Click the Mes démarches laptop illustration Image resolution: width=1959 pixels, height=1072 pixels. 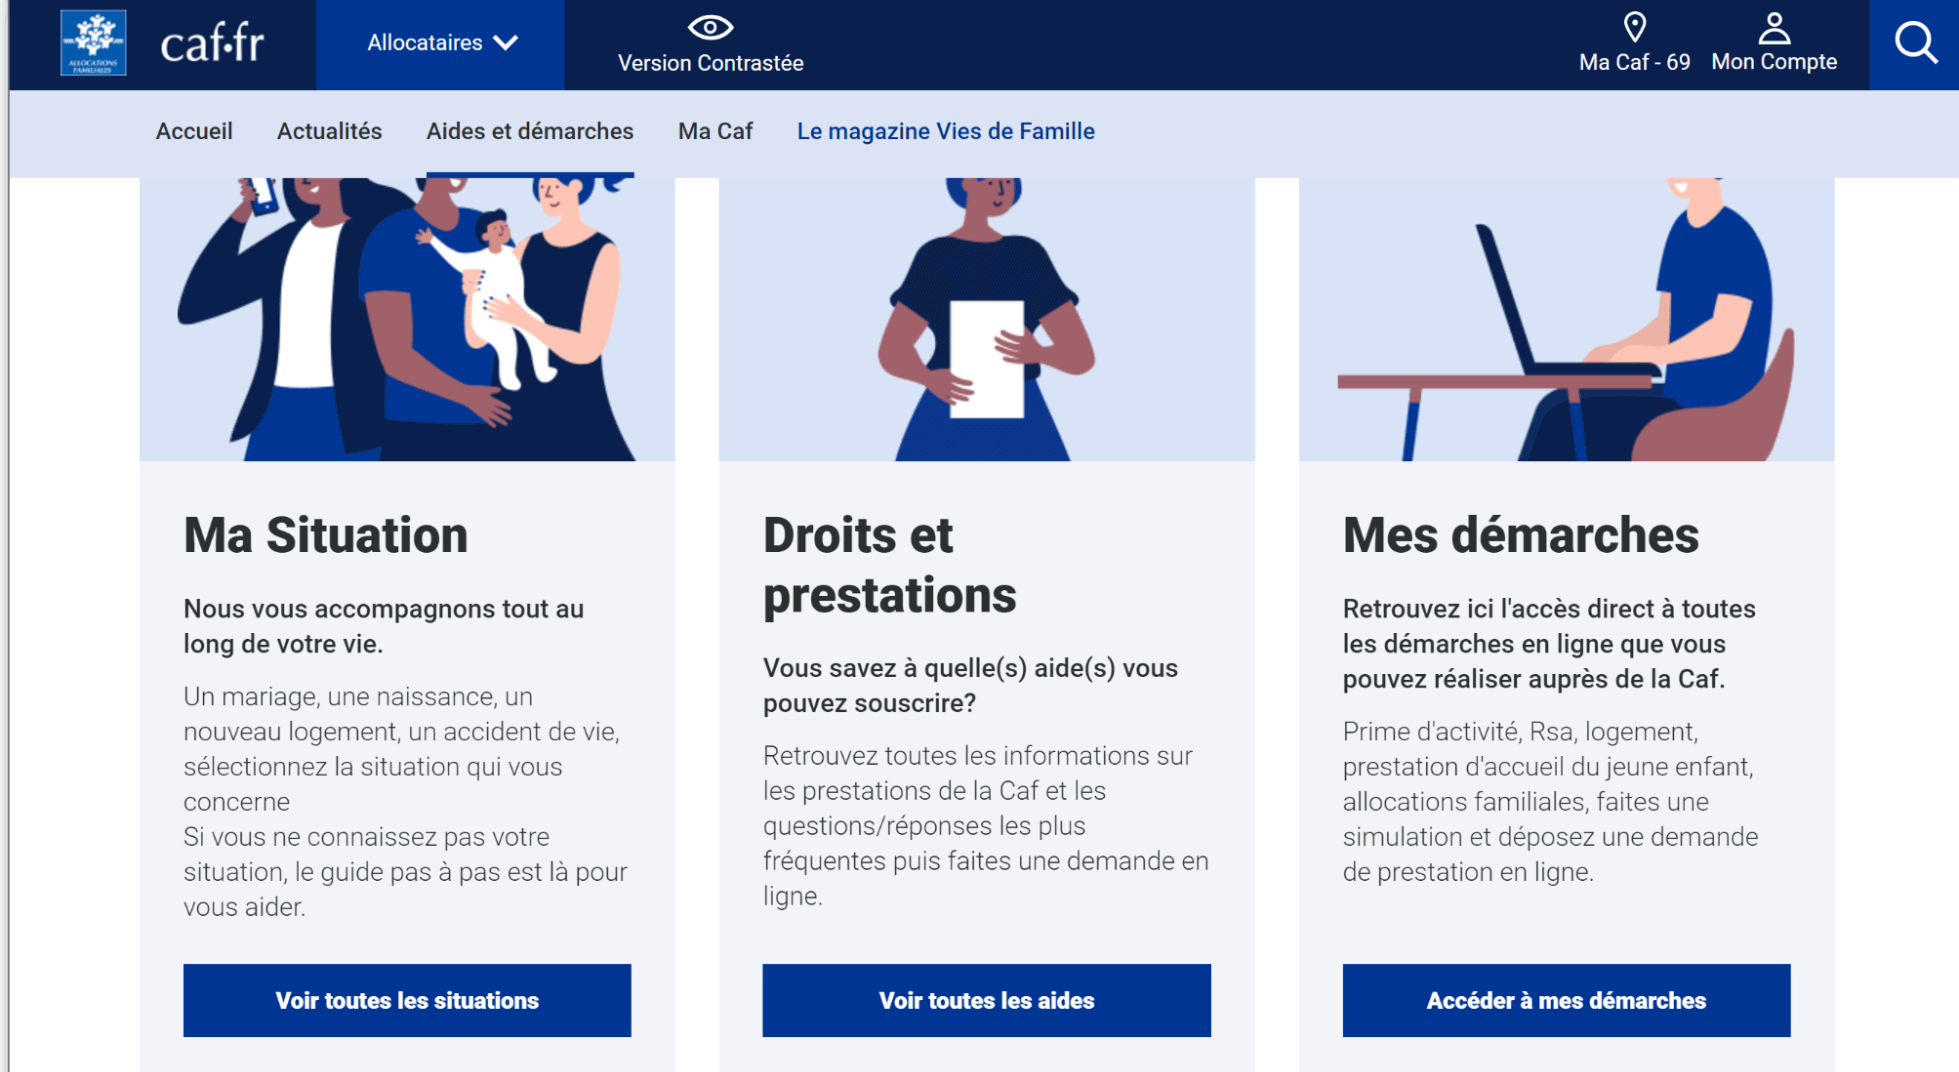tap(1566, 319)
